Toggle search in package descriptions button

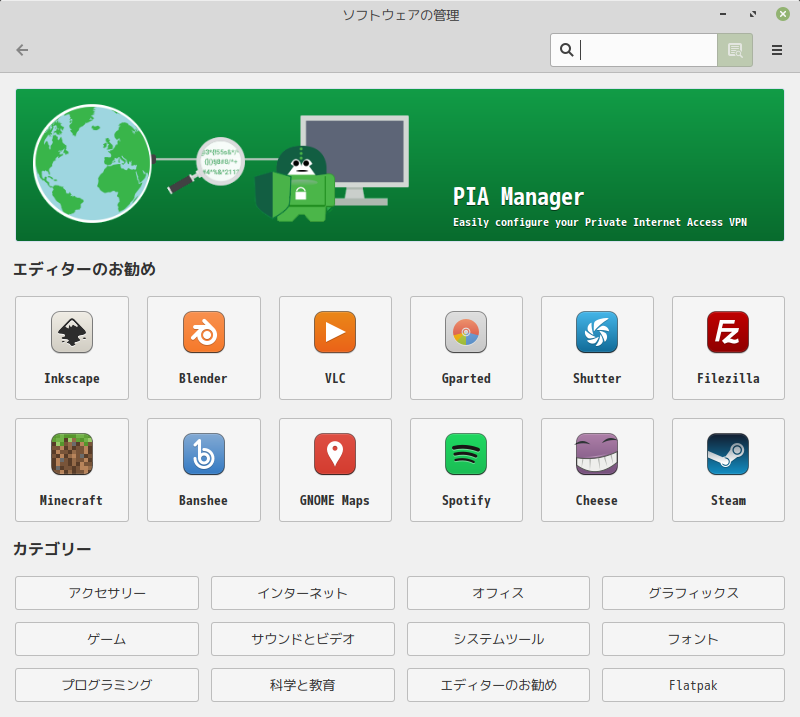[x=735, y=50]
